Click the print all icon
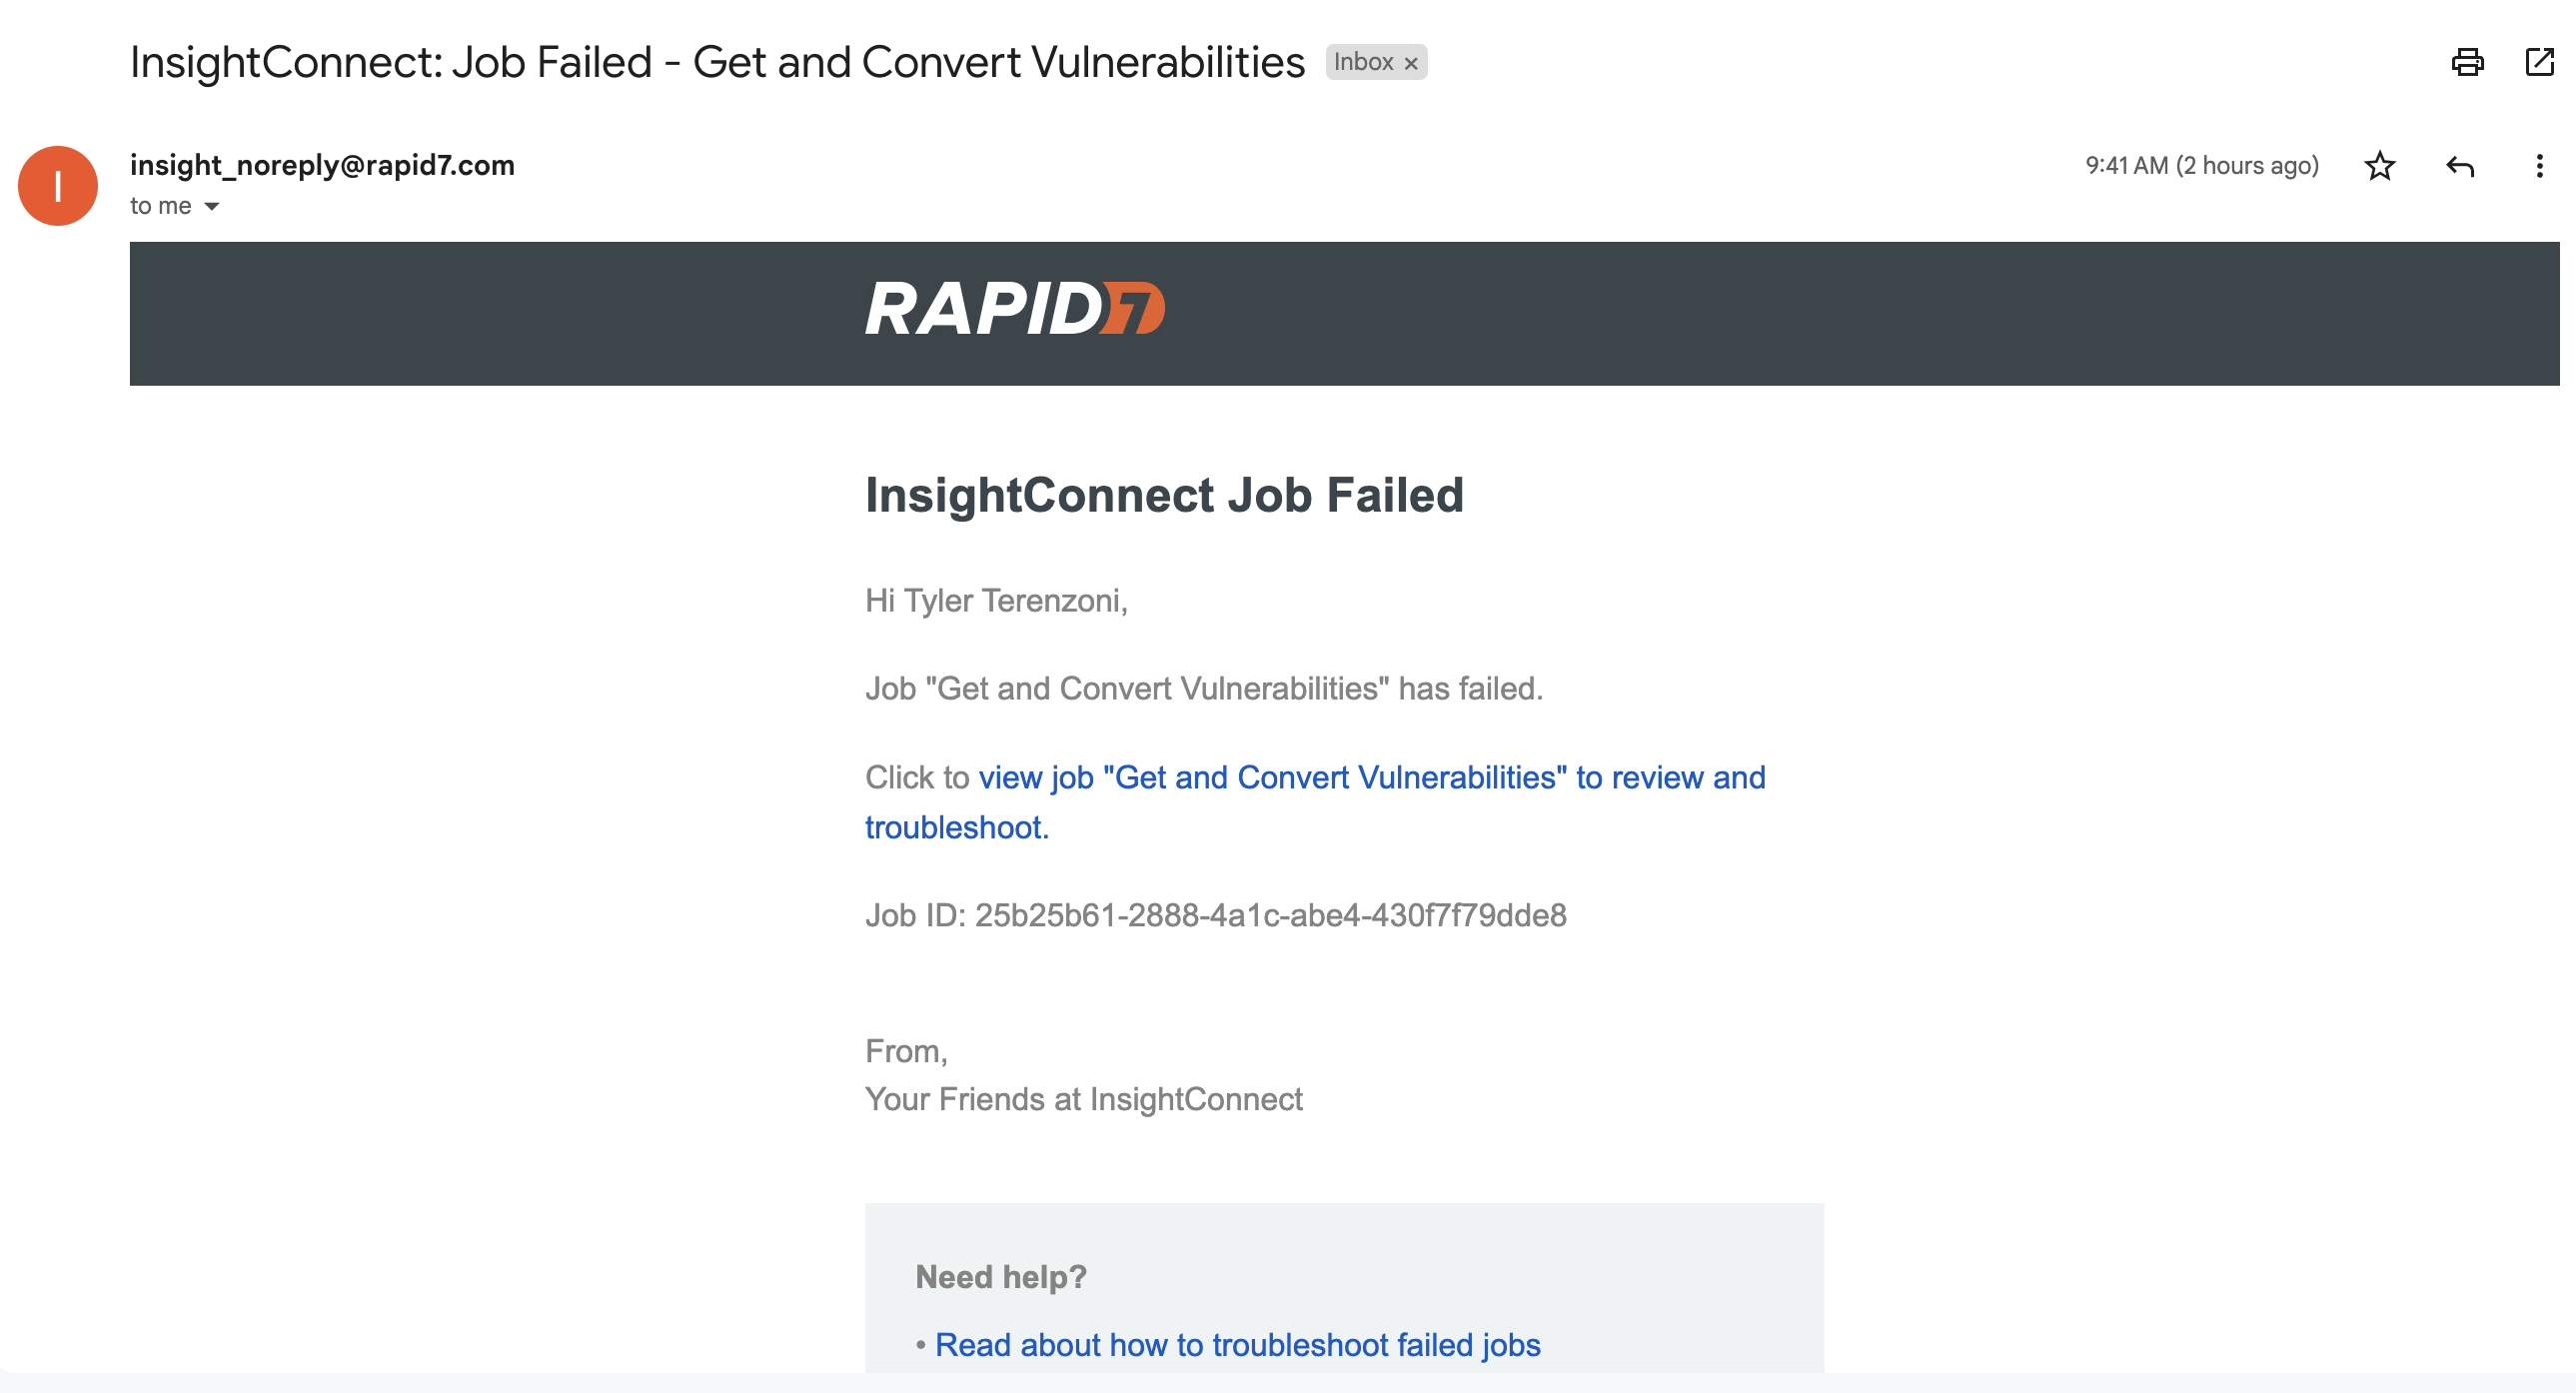The image size is (2576, 1393). point(2467,62)
